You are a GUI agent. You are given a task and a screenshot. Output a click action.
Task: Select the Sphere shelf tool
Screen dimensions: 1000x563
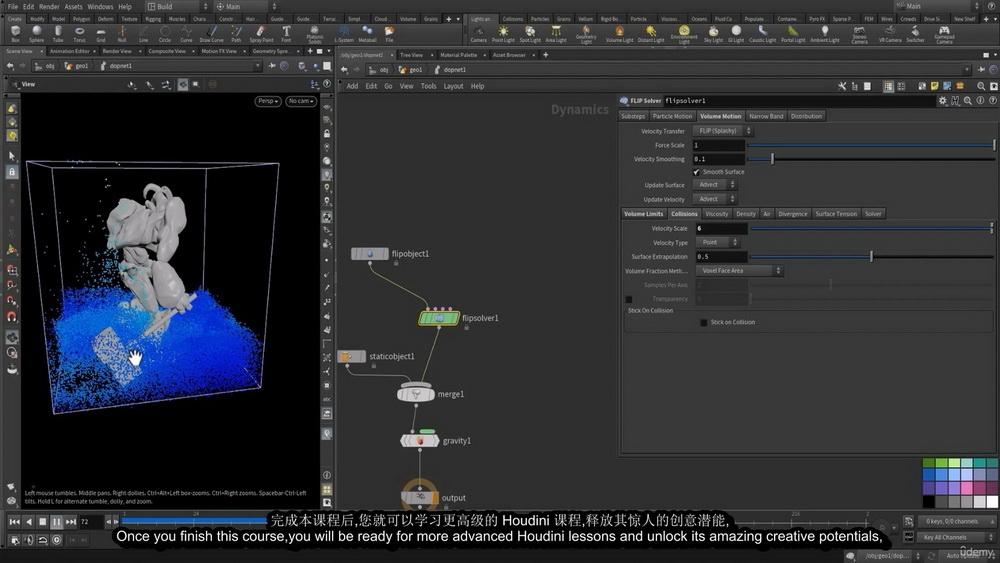tap(36, 34)
